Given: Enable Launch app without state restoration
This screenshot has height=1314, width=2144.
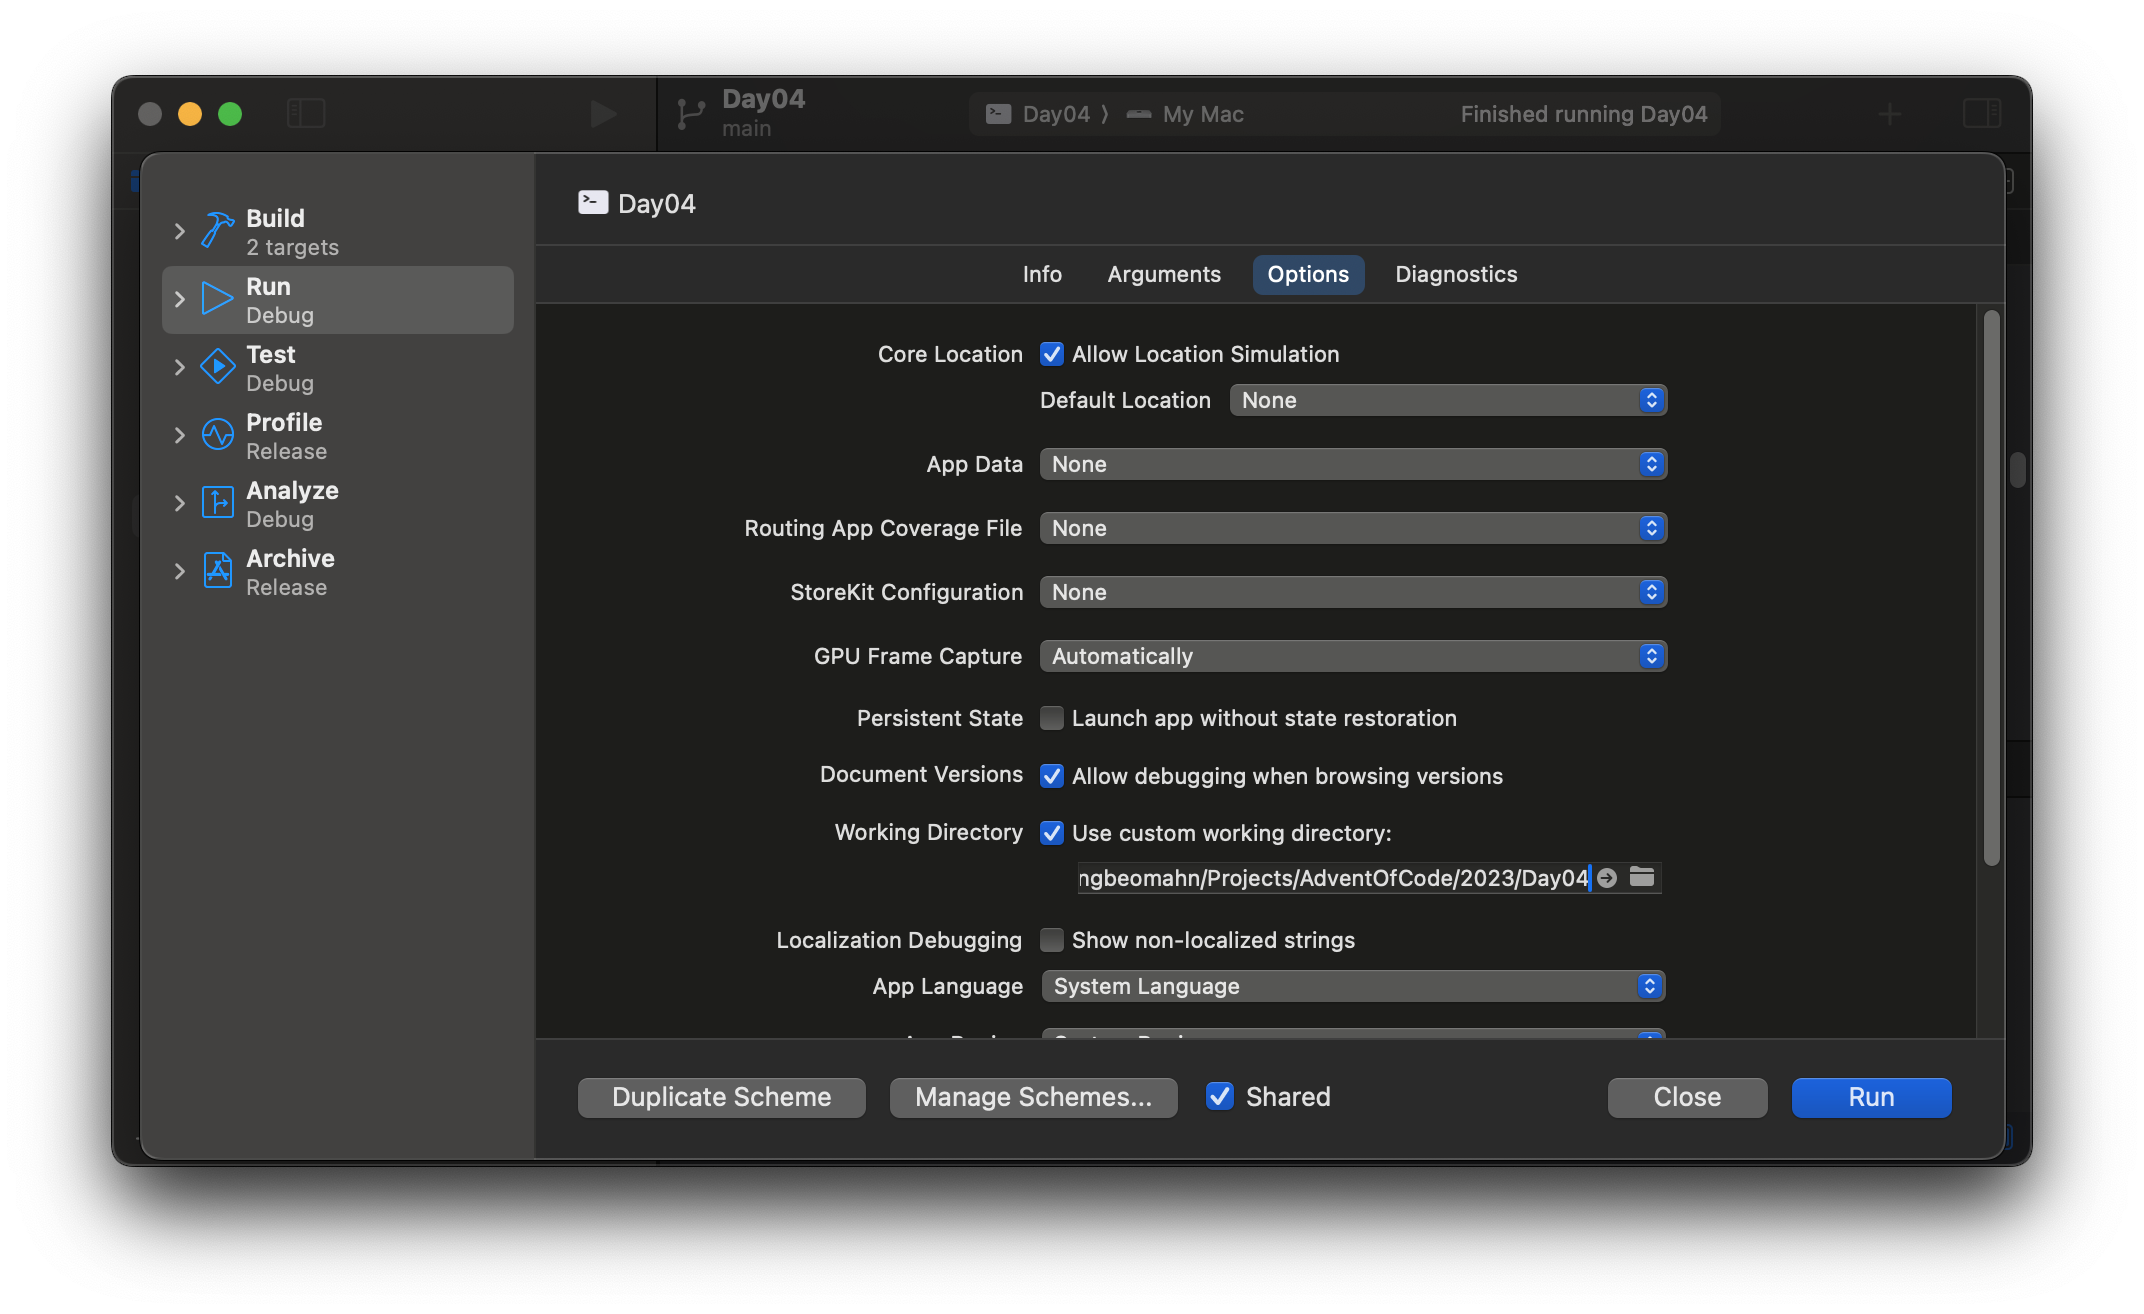Looking at the screenshot, I should pos(1051,718).
